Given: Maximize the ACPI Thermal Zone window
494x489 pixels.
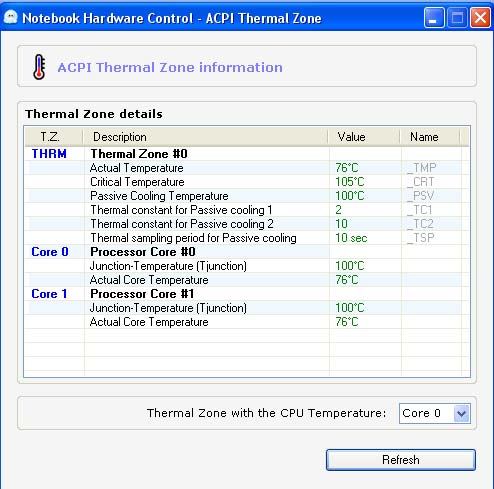Looking at the screenshot, I should (x=457, y=18).
